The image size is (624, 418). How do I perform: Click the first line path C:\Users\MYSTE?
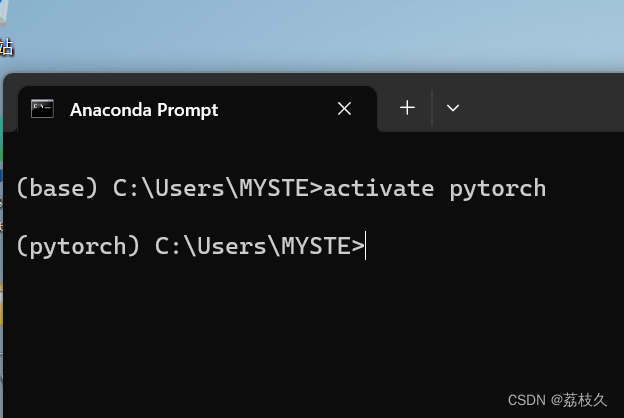click(217, 188)
